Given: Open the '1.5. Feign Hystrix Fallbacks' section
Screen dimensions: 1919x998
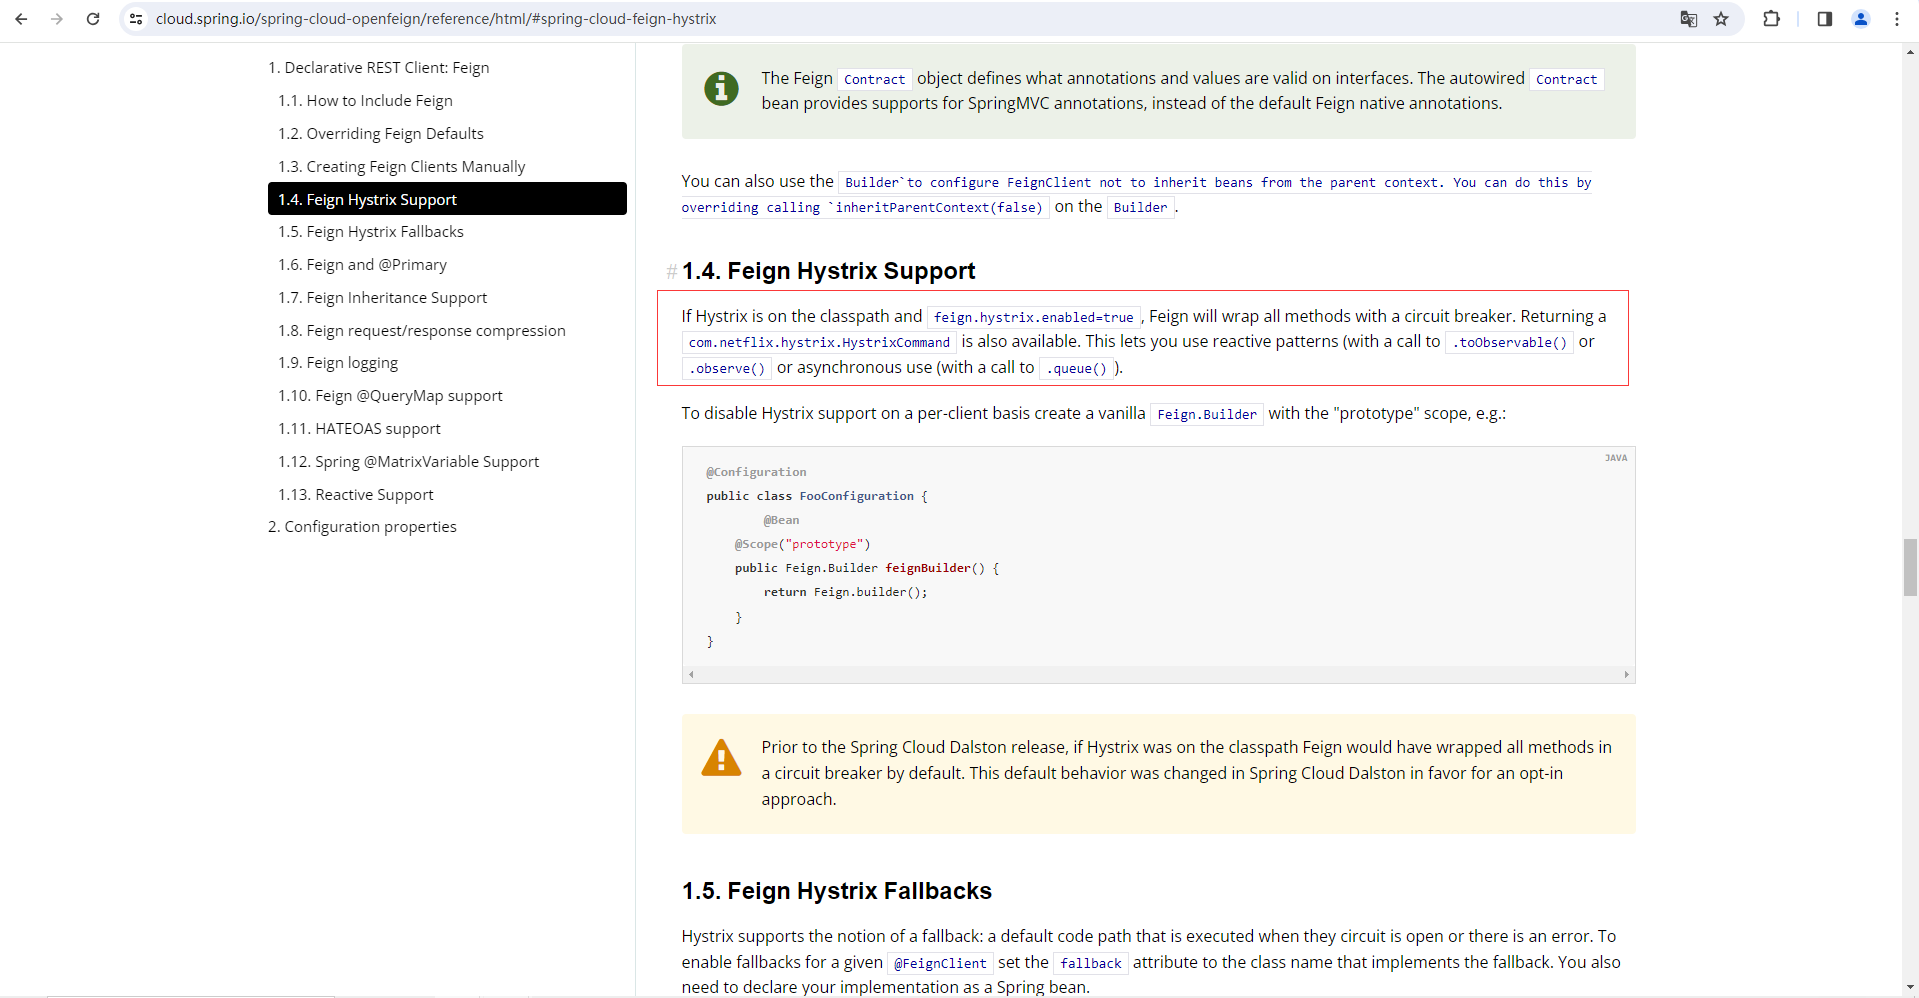Looking at the screenshot, I should [370, 231].
